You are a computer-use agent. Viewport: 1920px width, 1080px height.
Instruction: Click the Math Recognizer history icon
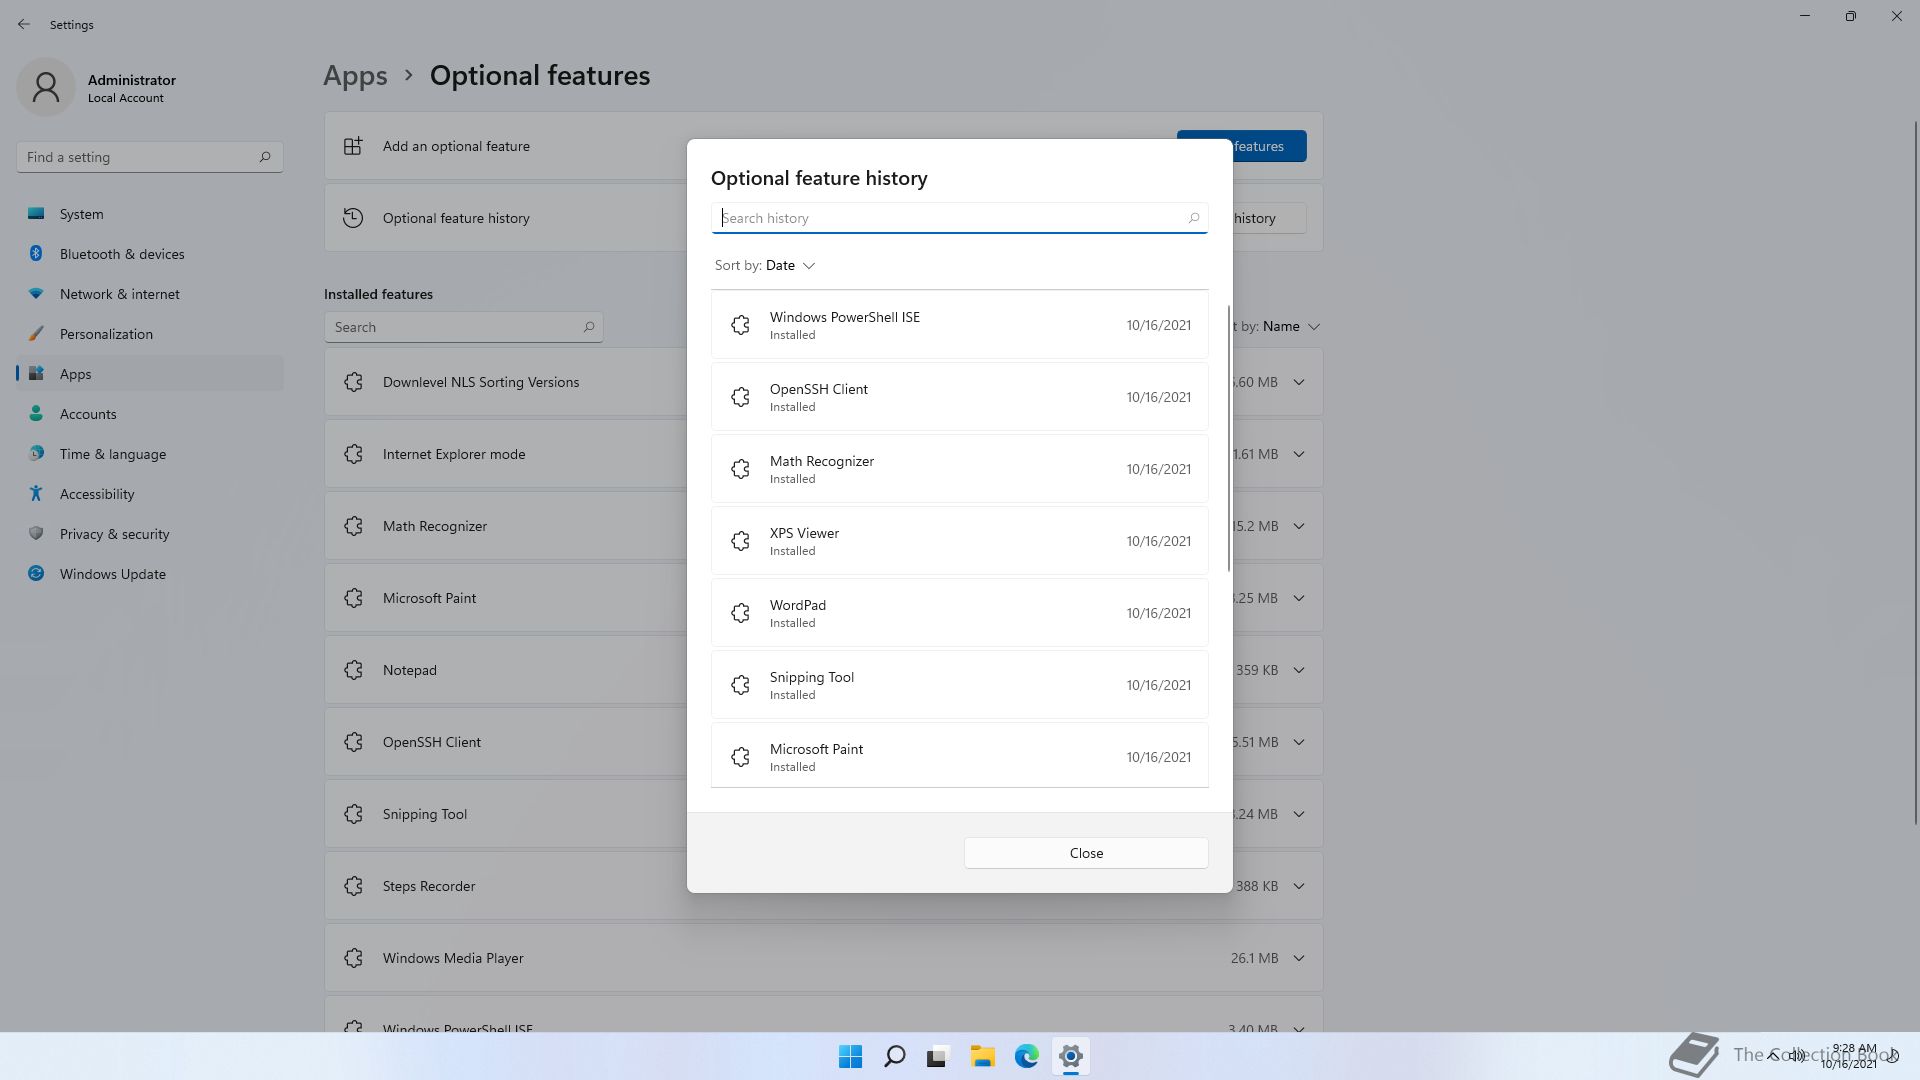740,469
